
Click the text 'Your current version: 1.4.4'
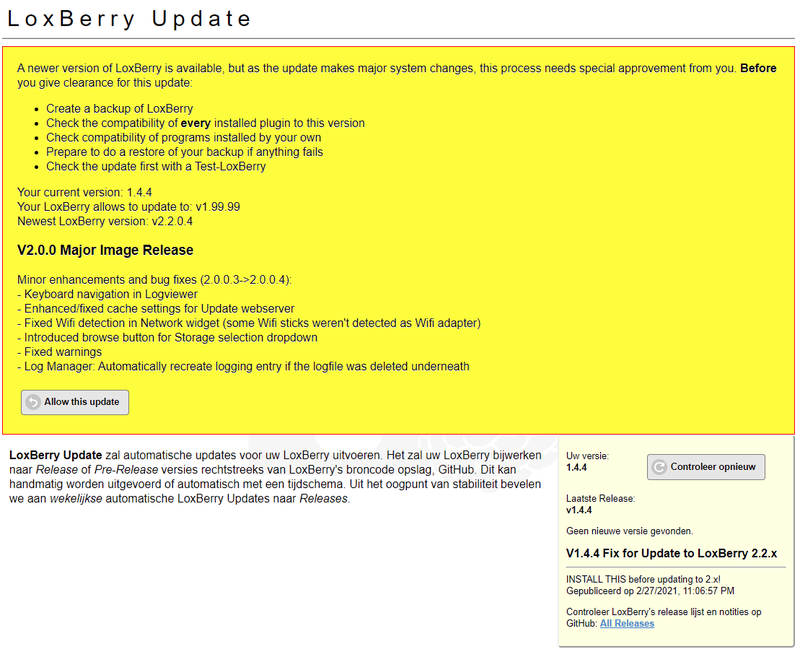click(x=85, y=192)
